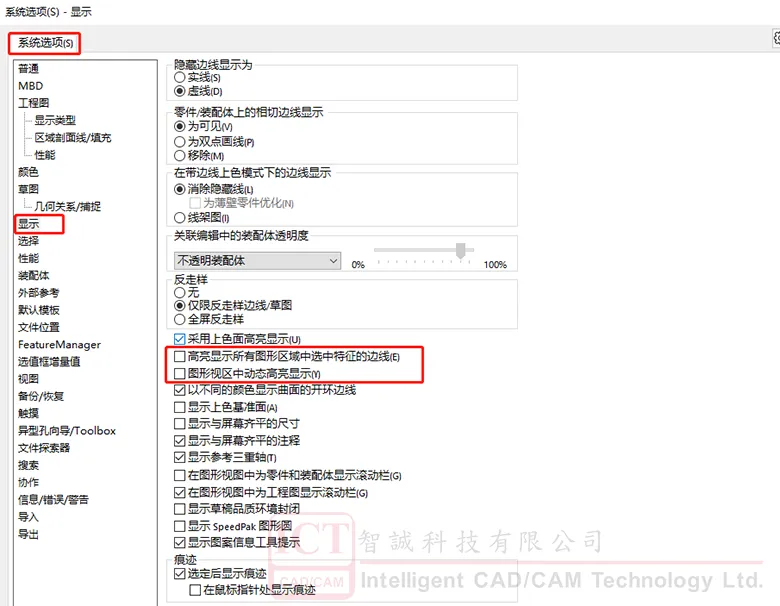This screenshot has height=606, width=780.
Task: Toggle 以不同的颜色显示曲面的开环边线 checkbox
Action: [x=180, y=390]
